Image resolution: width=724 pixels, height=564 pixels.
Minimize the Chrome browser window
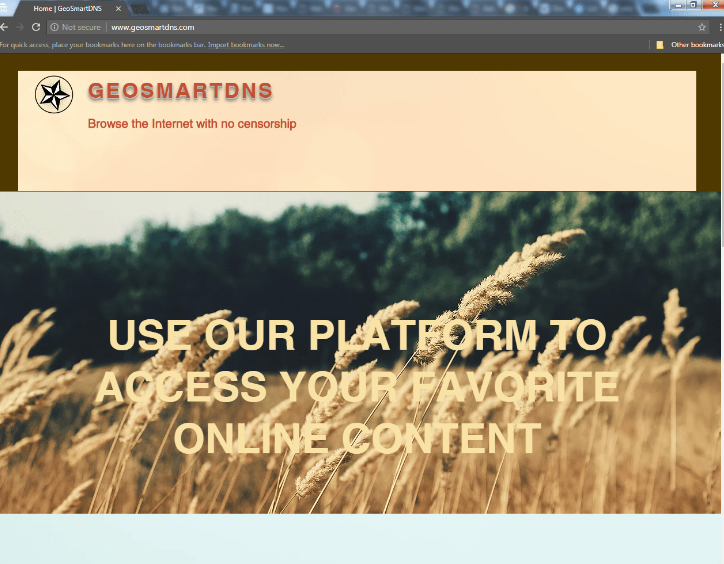[678, 5]
